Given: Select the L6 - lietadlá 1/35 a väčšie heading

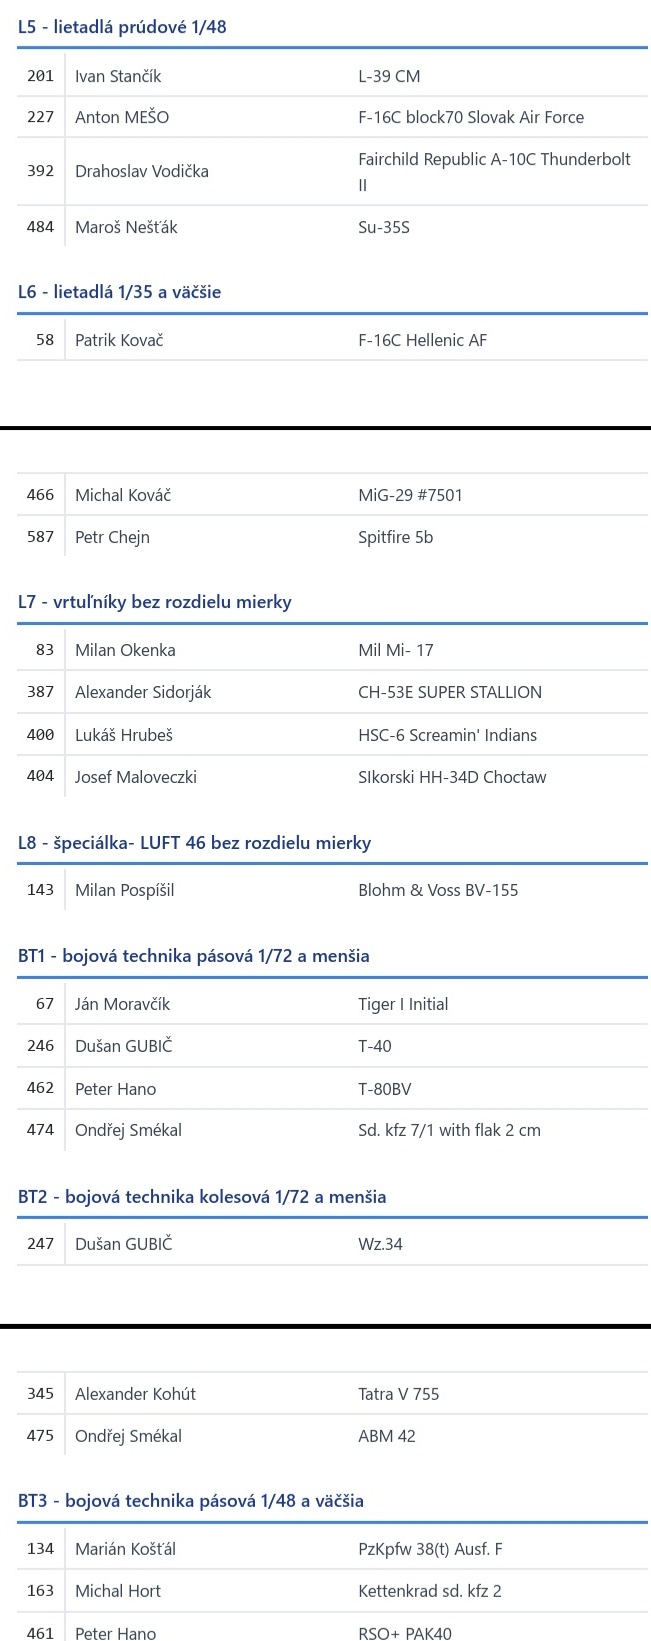Looking at the screenshot, I should click(119, 292).
